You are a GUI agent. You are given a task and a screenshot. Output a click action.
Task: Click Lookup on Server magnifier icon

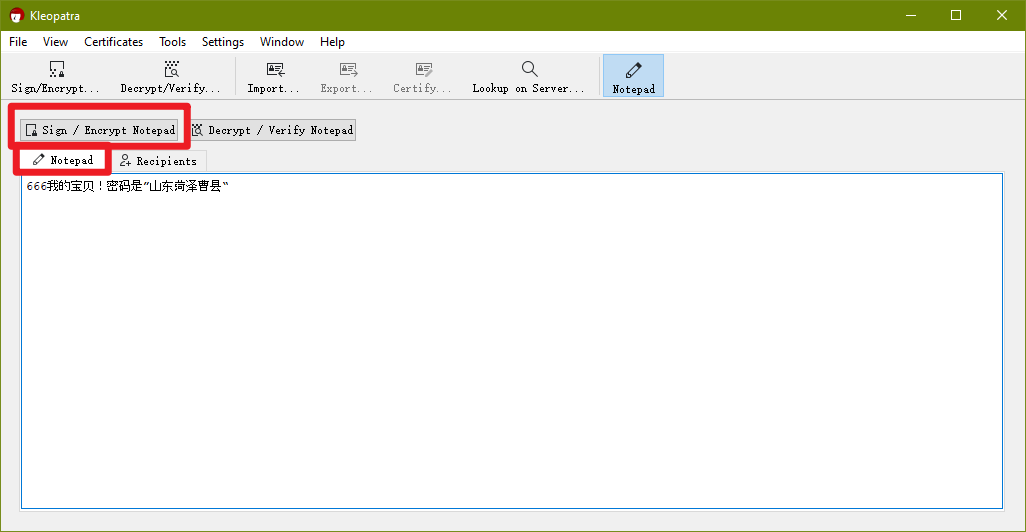click(529, 69)
